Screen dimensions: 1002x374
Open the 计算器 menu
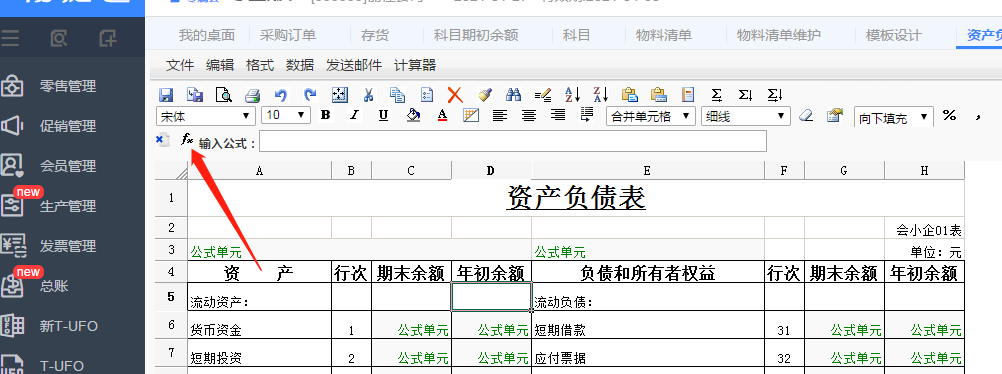[x=415, y=65]
